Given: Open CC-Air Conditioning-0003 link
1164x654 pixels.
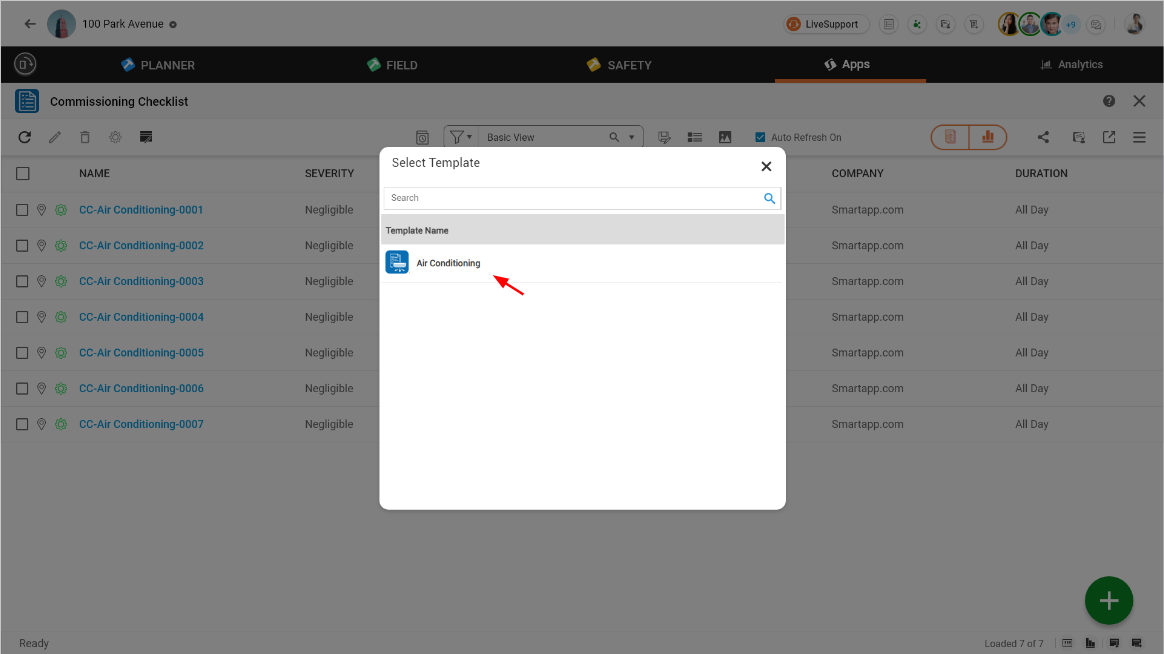Looking at the screenshot, I should tap(141, 281).
